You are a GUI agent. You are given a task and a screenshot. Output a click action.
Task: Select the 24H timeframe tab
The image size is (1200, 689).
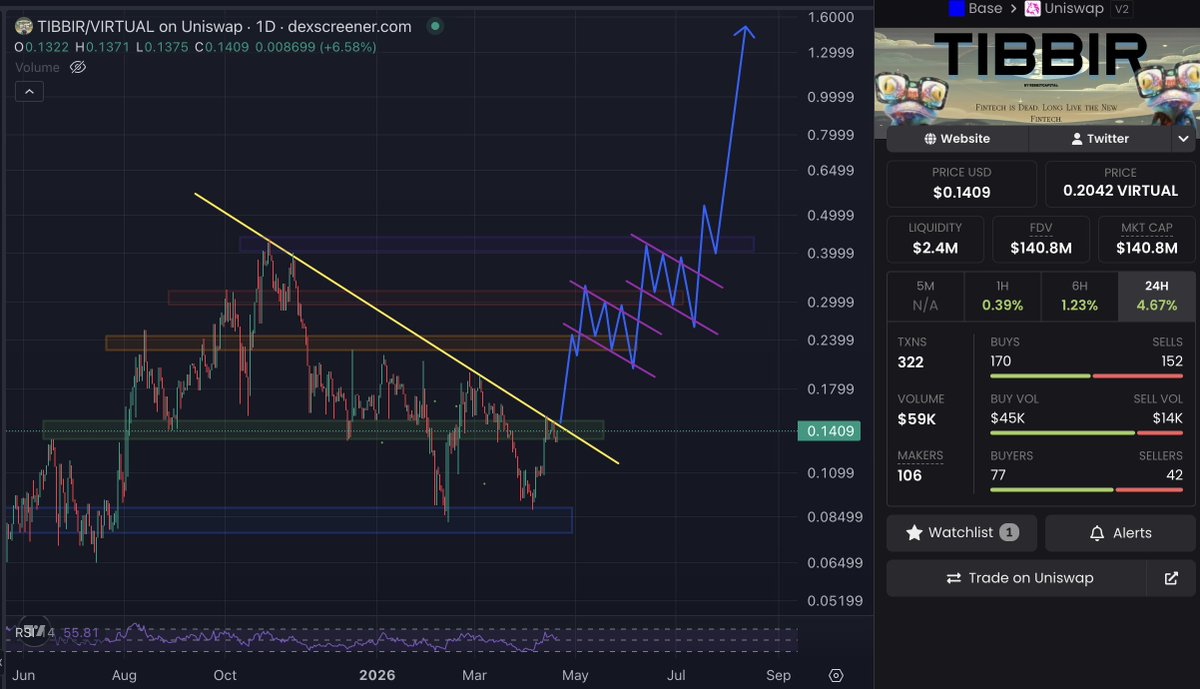pyautogui.click(x=1156, y=296)
